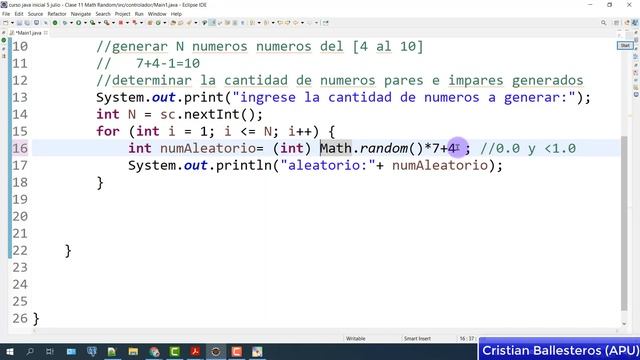The height and width of the screenshot is (360, 640).
Task: Click the Smart Insert status bar entry
Action: (x=417, y=338)
